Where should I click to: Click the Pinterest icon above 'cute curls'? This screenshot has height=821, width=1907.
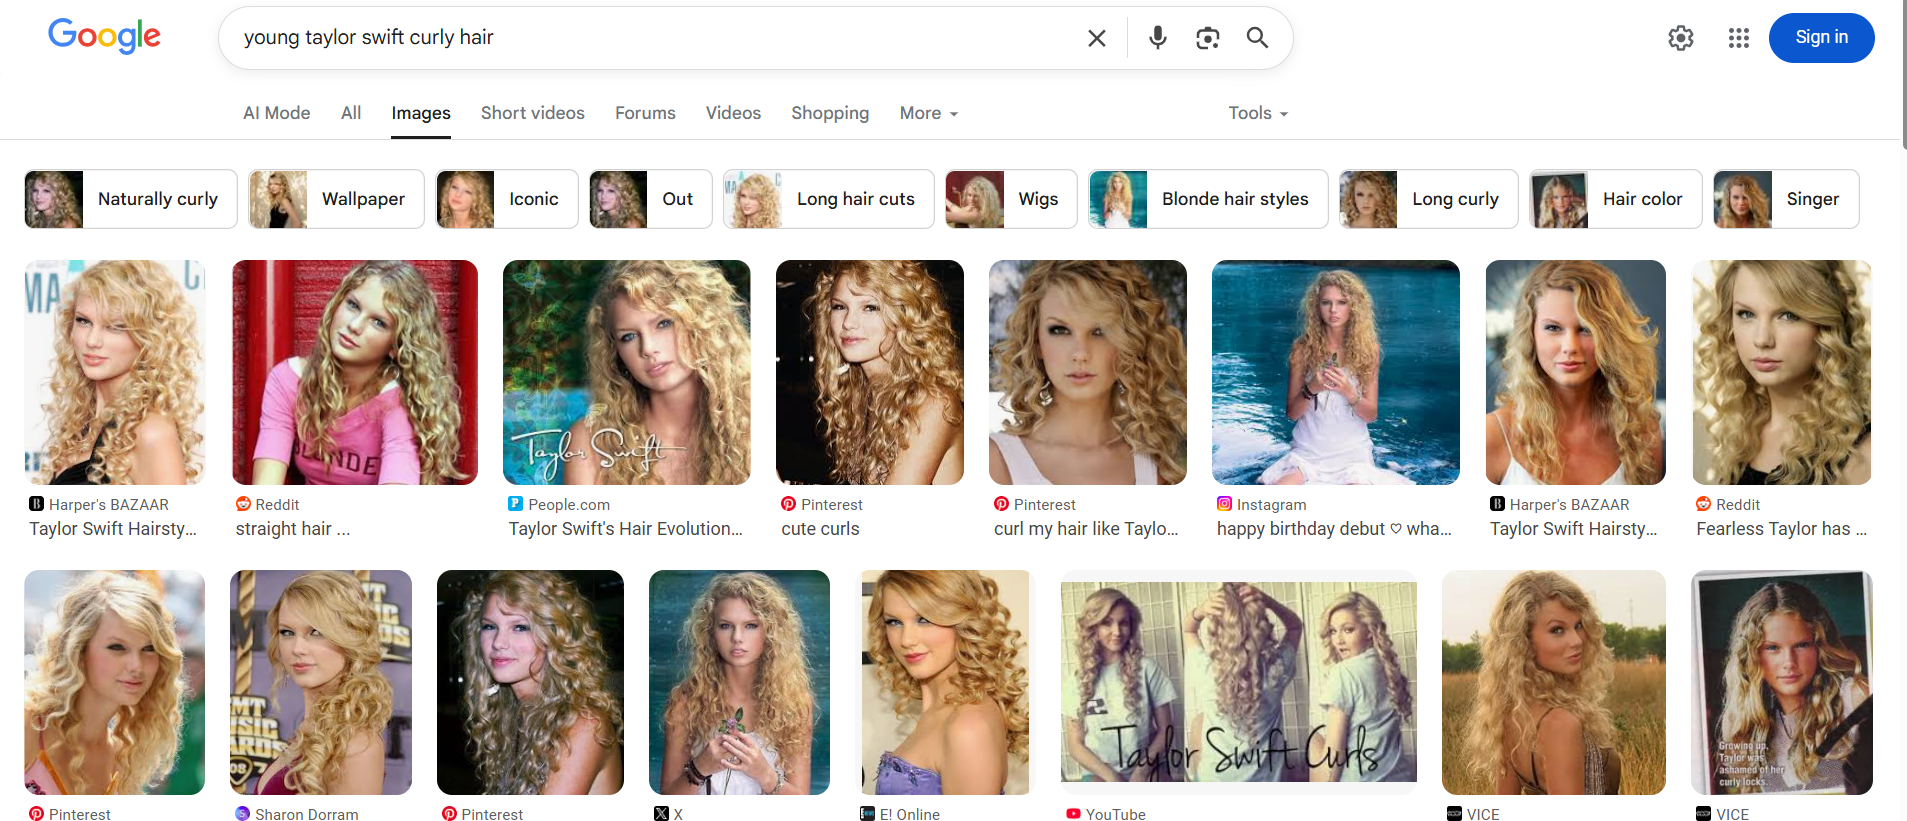pos(788,504)
